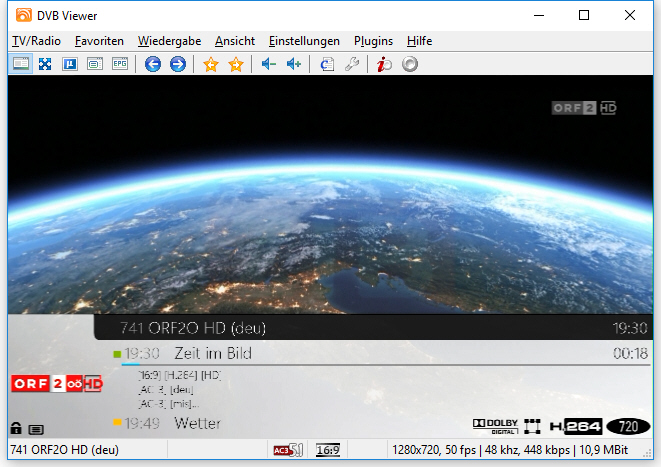Click the 720 resolution badge
This screenshot has height=467, width=661.
[628, 427]
